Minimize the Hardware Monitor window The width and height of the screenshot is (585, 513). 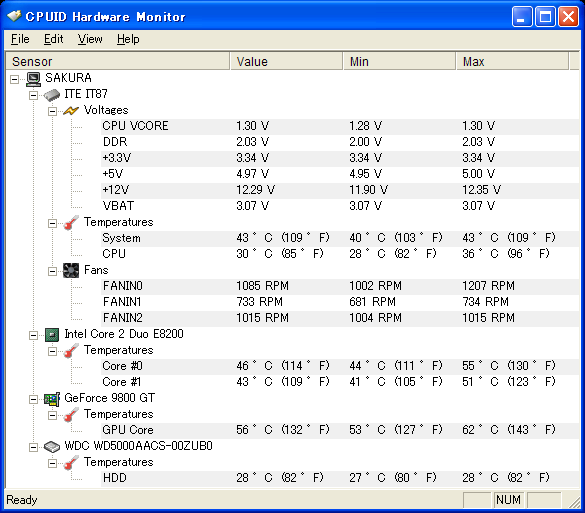522,17
